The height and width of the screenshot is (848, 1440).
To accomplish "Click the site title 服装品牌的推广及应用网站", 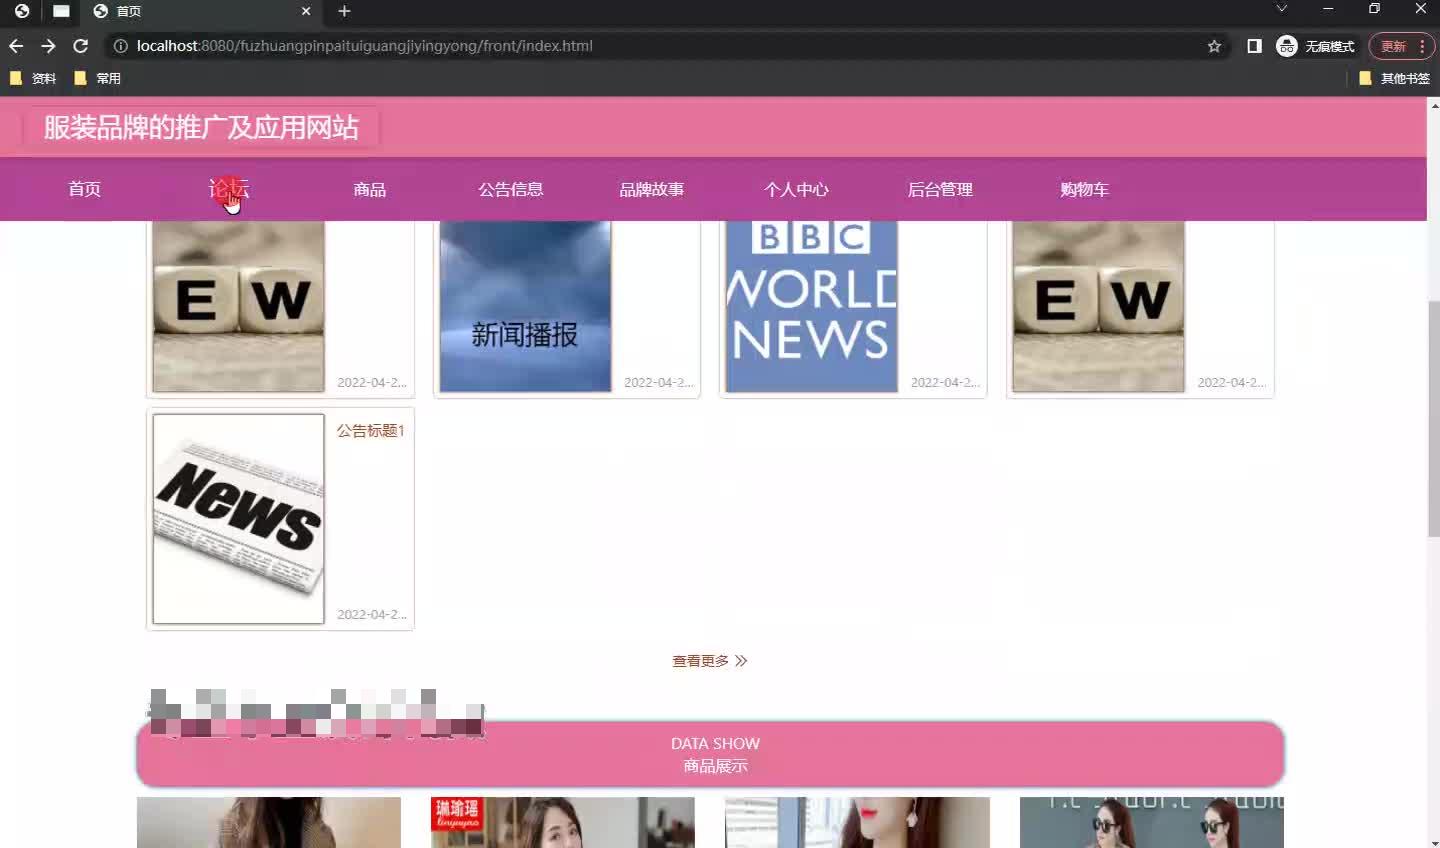I will [x=201, y=127].
